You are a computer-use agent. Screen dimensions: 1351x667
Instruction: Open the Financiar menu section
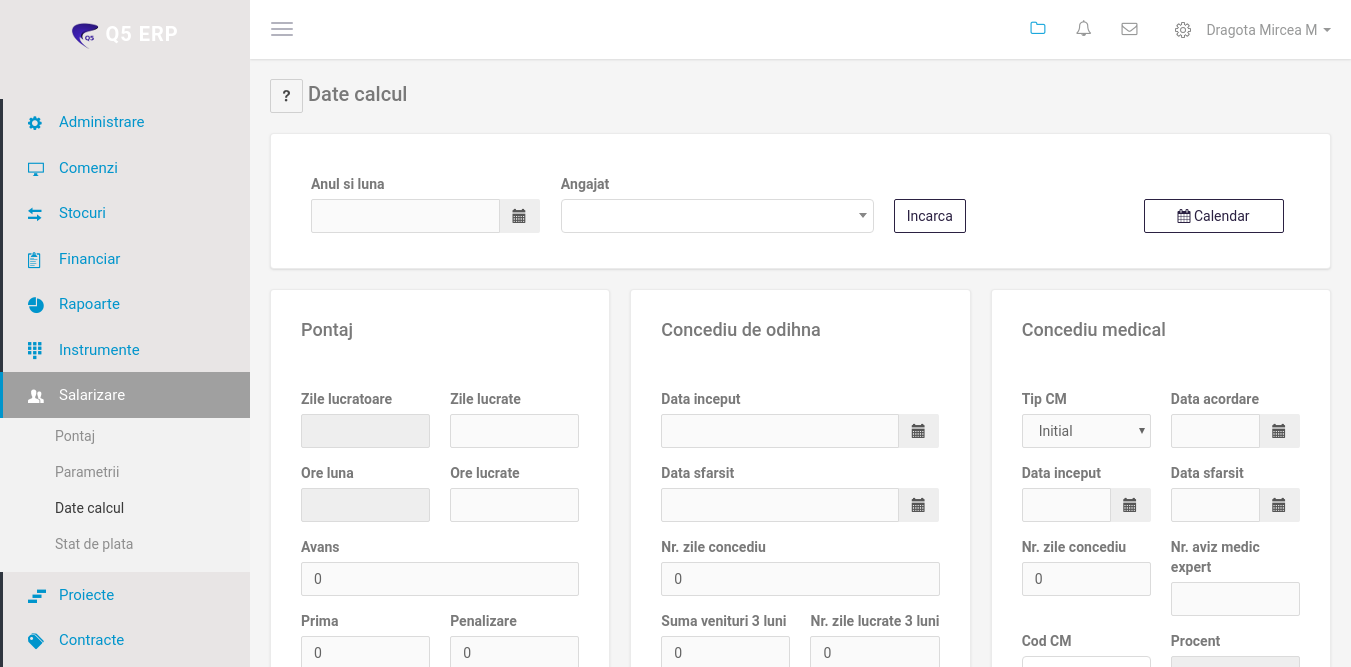coord(89,259)
